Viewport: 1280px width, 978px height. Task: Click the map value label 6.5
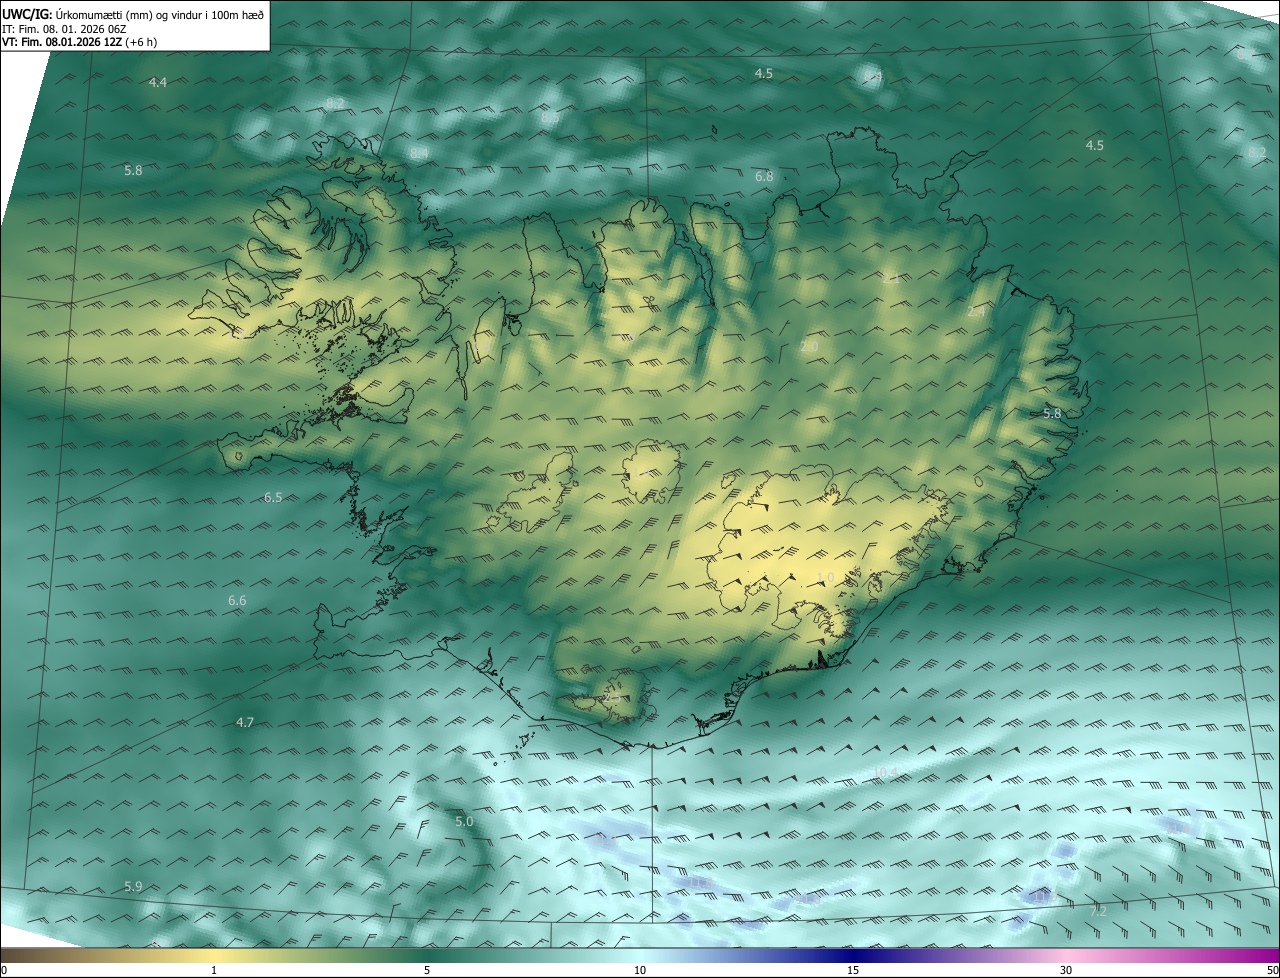pyautogui.click(x=273, y=497)
